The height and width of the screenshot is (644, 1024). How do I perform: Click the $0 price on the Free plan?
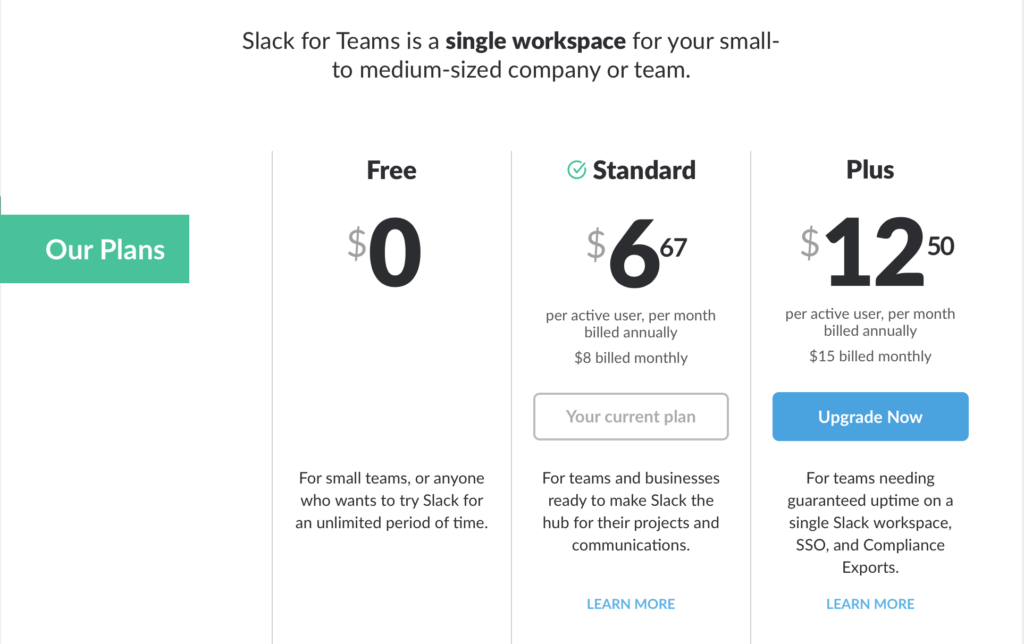[x=385, y=252]
